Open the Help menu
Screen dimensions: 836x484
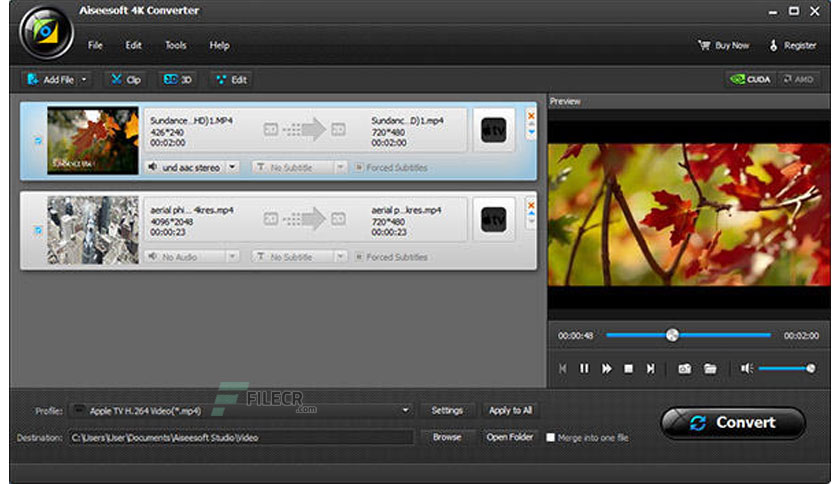pyautogui.click(x=219, y=45)
